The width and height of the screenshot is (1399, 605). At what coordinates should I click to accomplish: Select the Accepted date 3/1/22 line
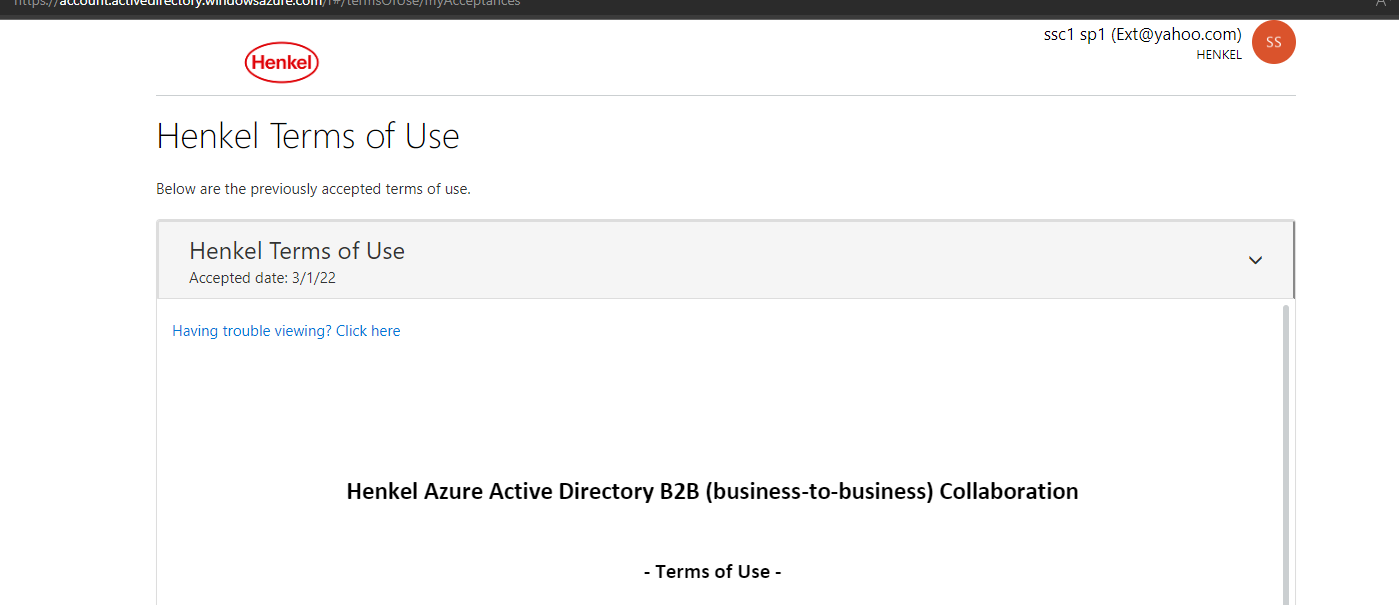(x=262, y=278)
